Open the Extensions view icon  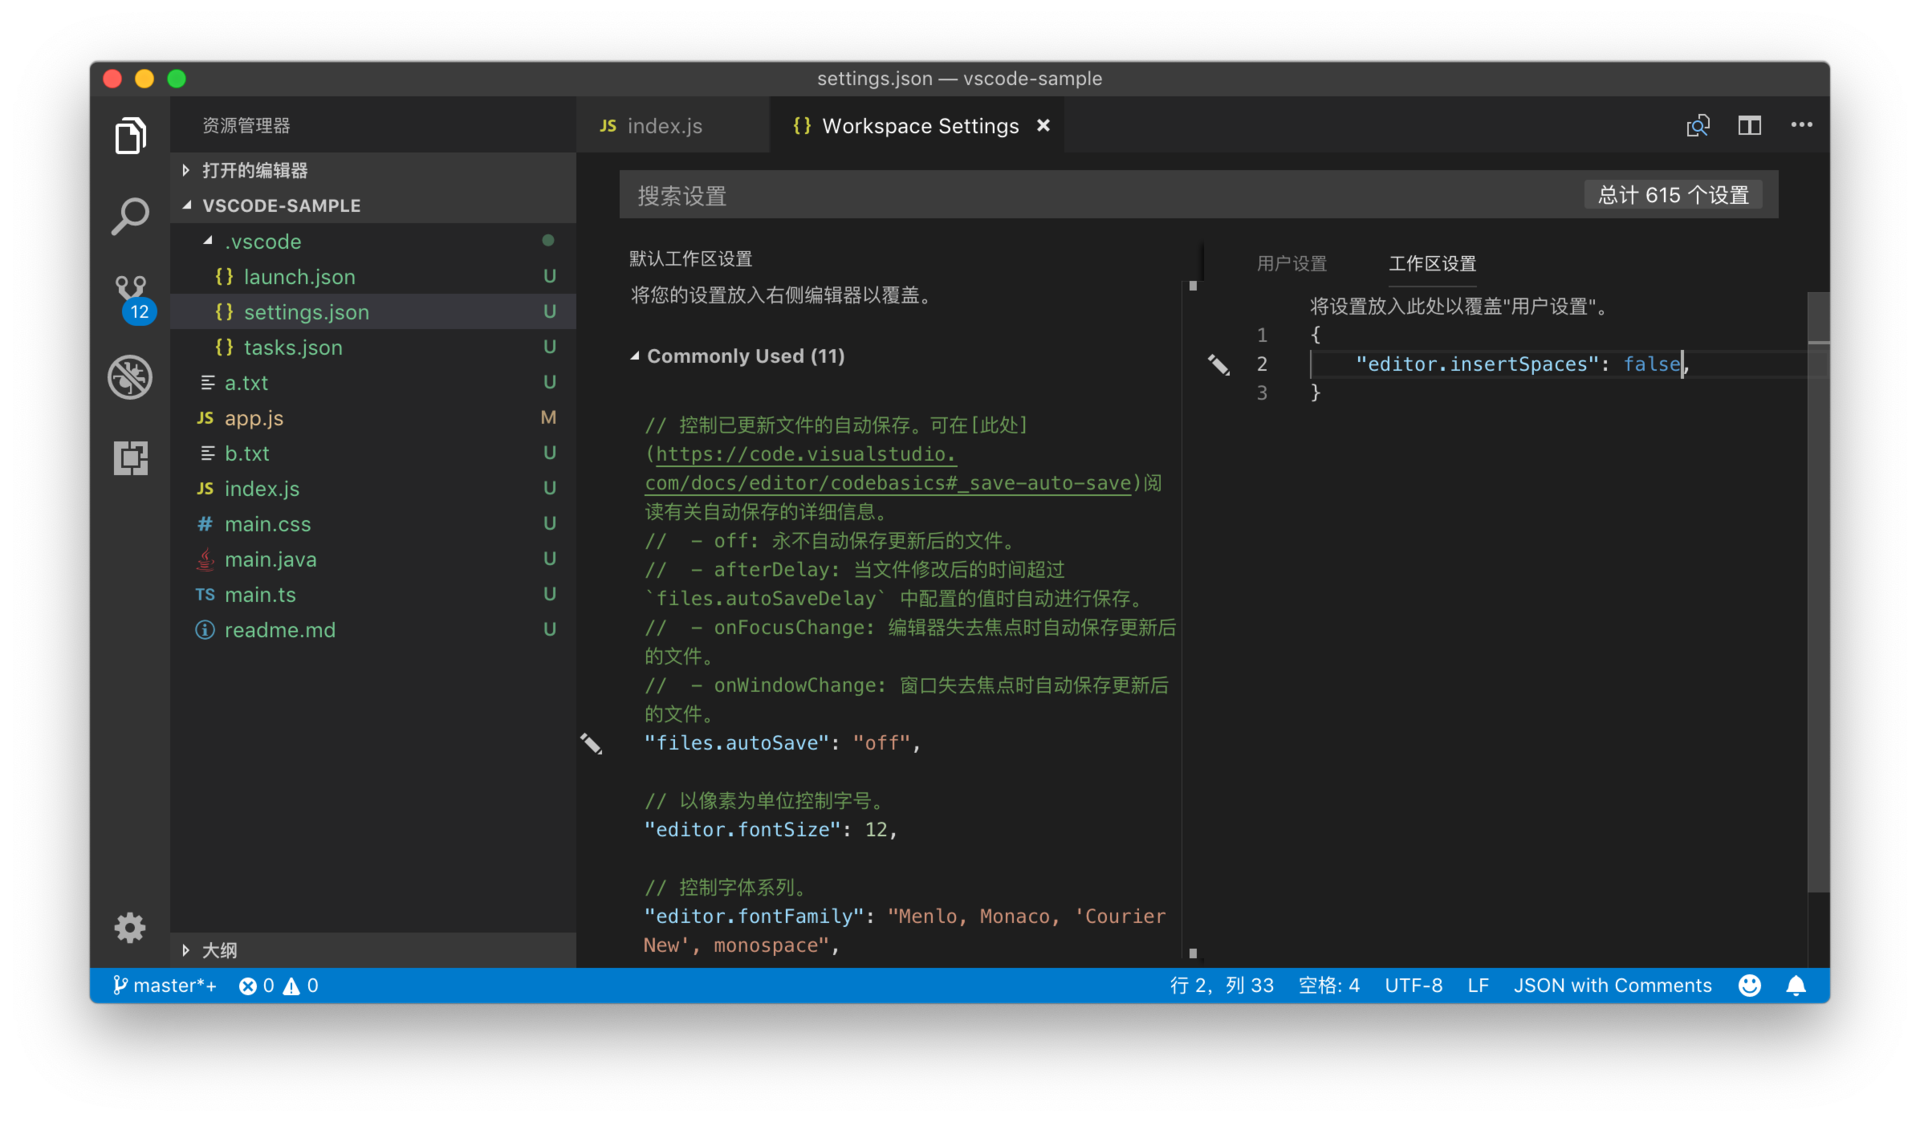130,458
